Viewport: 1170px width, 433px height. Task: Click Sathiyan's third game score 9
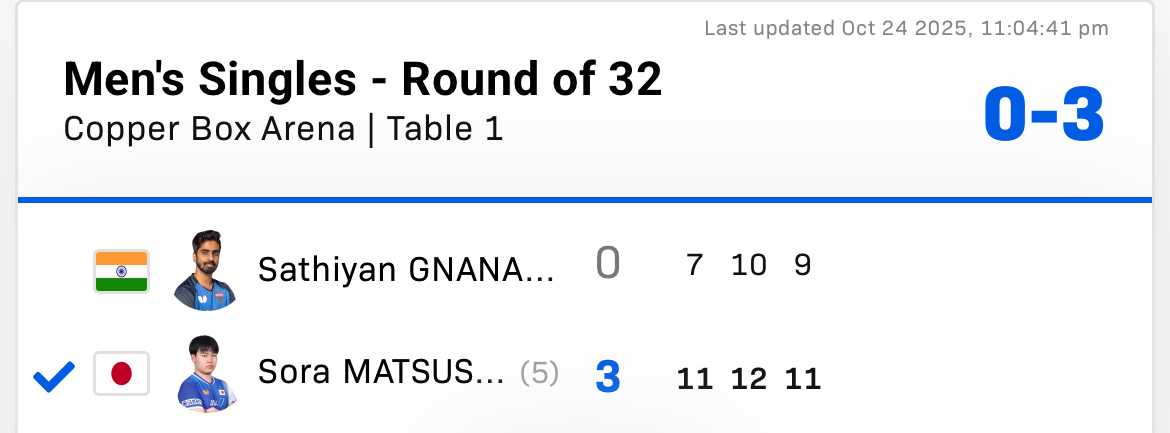[802, 265]
